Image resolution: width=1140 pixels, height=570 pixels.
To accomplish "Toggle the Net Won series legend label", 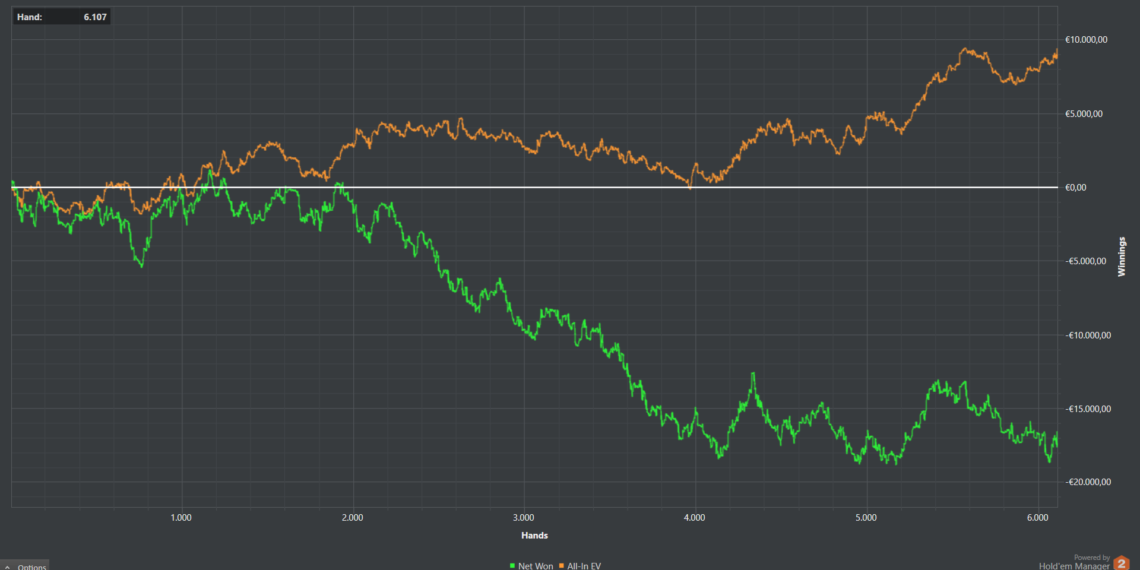I will [x=535, y=565].
